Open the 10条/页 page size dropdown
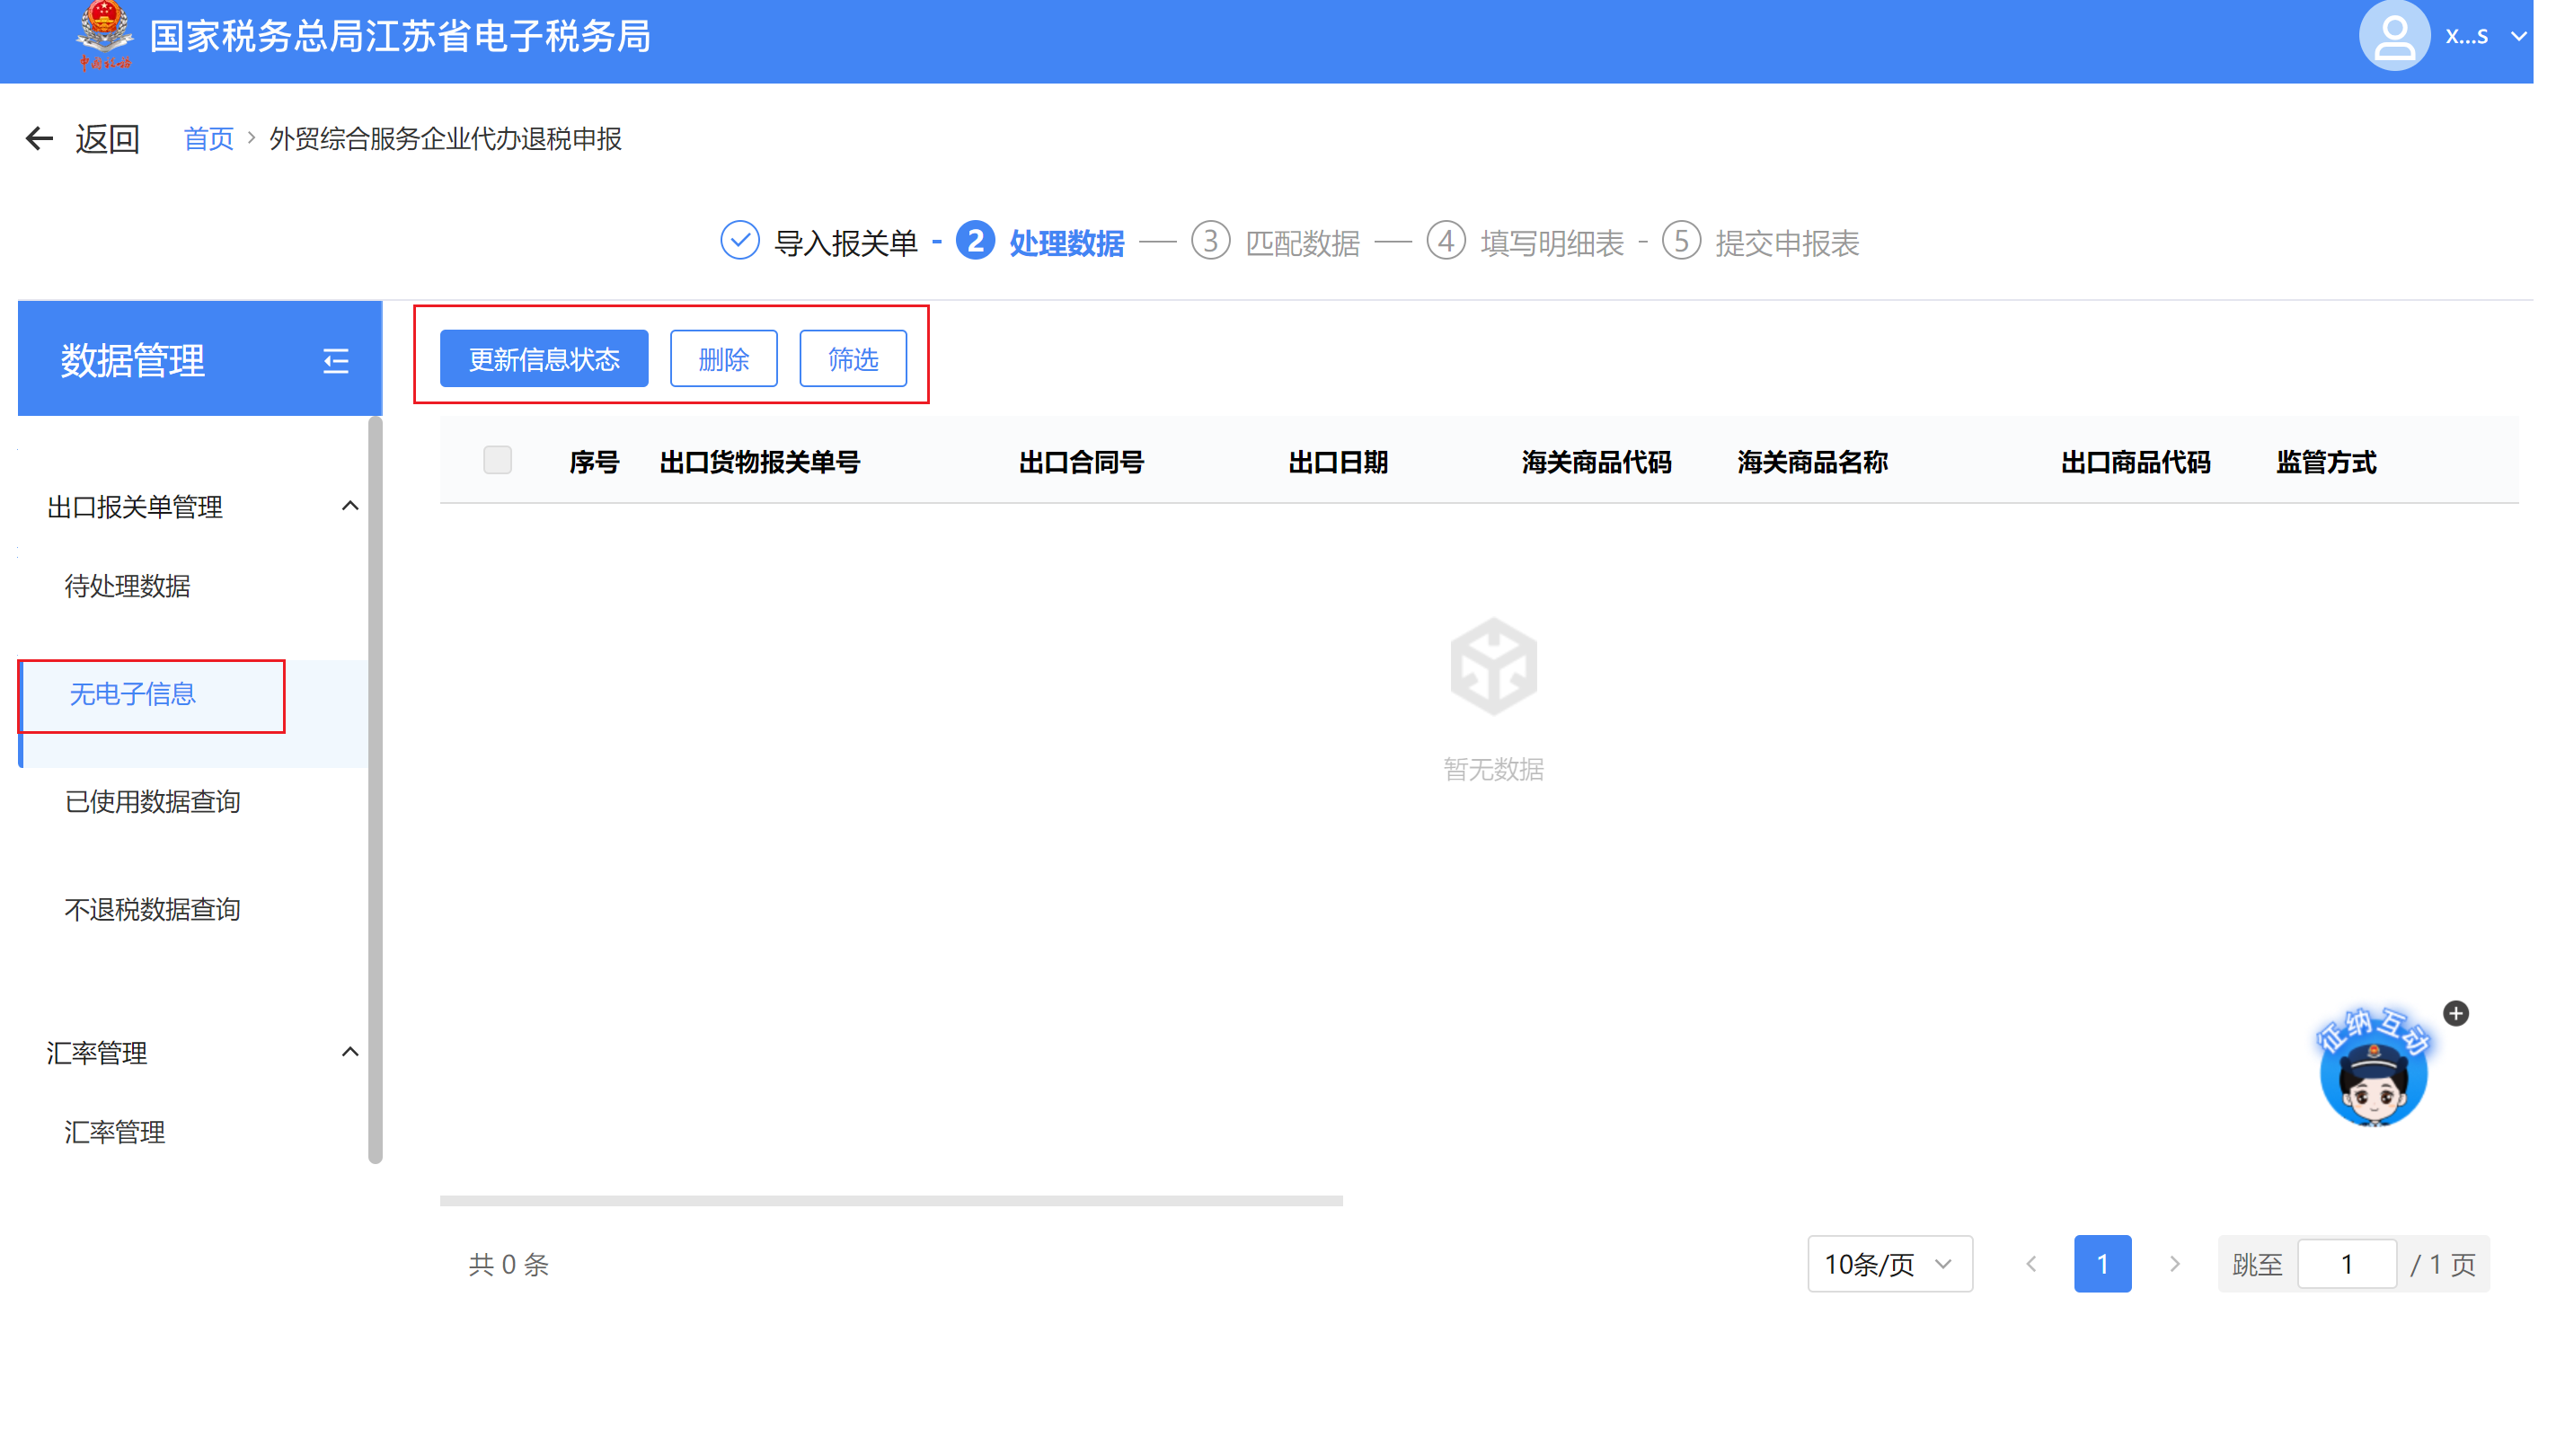 click(1889, 1264)
